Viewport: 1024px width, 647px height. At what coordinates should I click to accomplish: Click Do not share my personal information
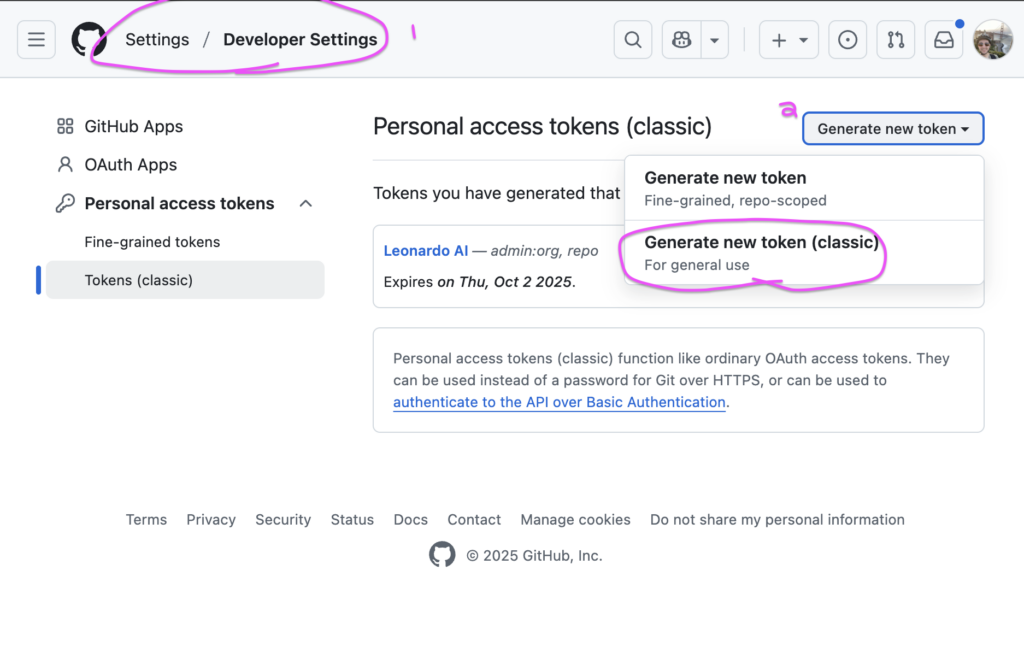(777, 520)
